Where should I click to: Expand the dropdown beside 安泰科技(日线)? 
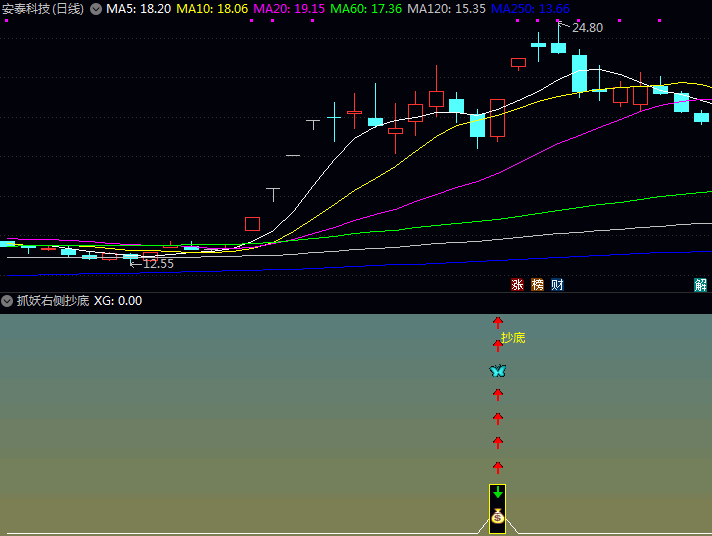(x=95, y=9)
